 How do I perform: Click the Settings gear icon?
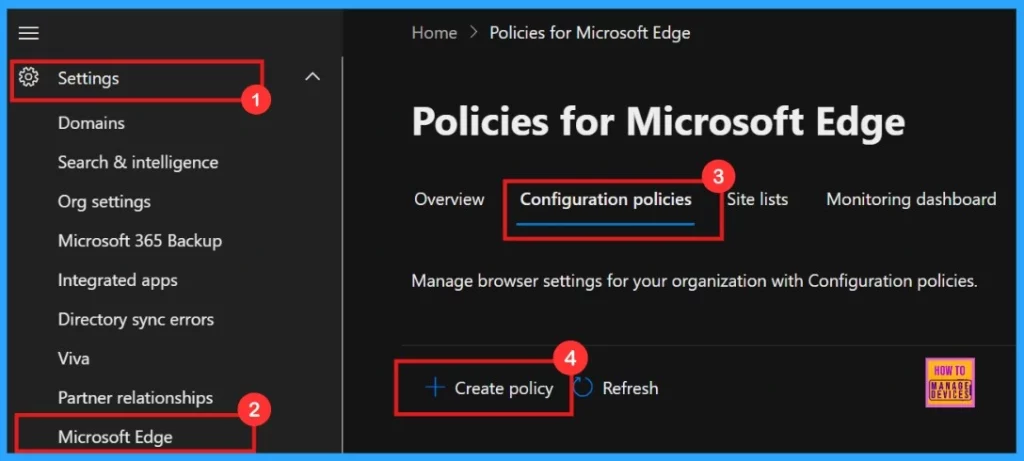pyautogui.click(x=29, y=77)
